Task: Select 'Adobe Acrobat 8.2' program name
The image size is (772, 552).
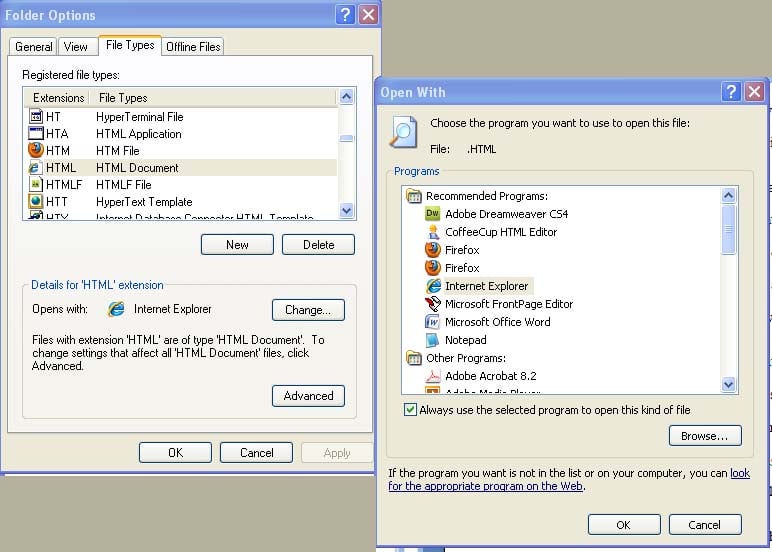Action: click(x=491, y=376)
